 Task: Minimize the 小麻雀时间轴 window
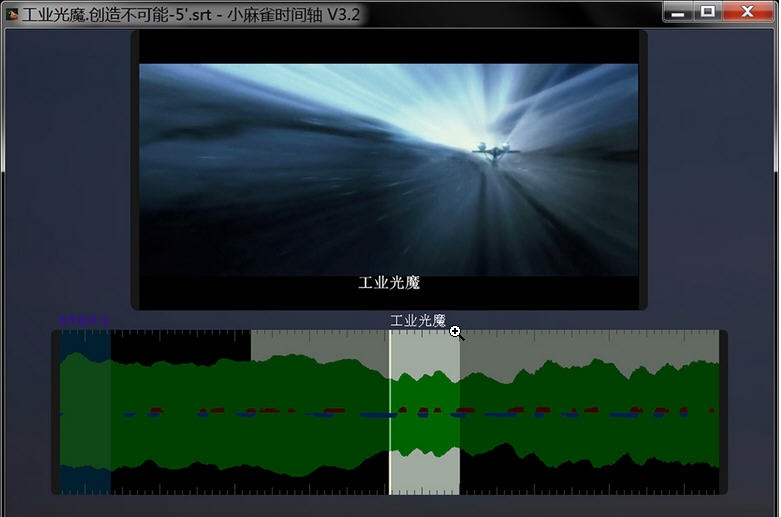tap(677, 12)
